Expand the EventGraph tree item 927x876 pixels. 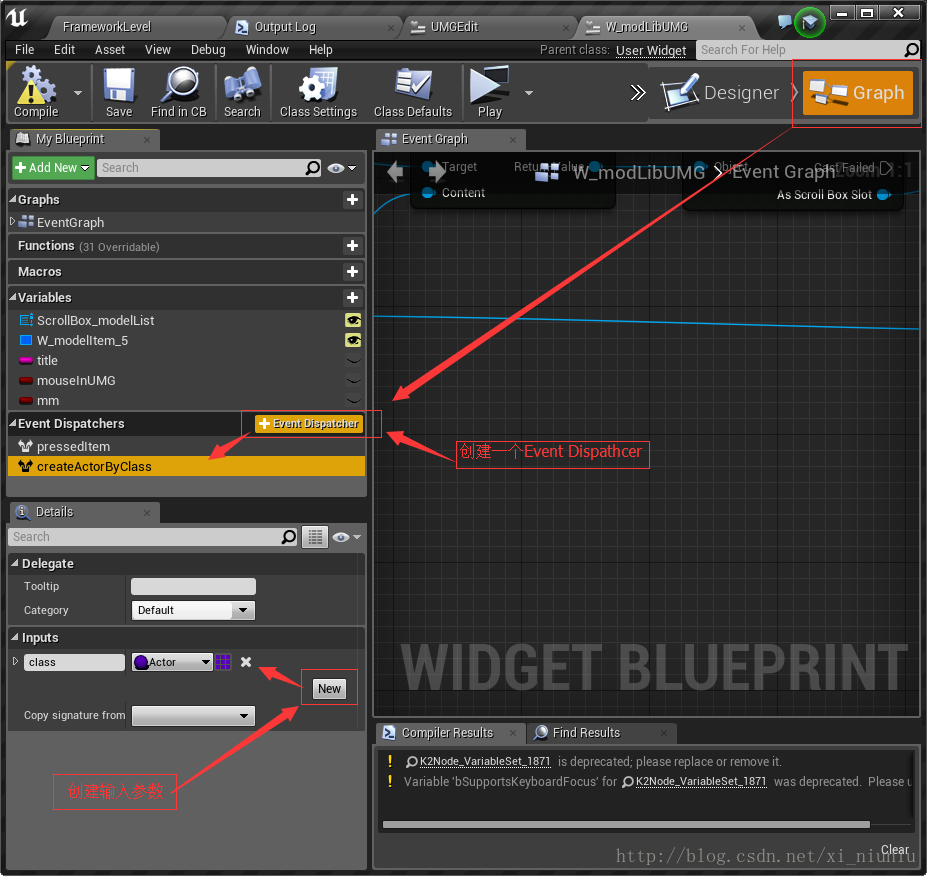[12, 222]
